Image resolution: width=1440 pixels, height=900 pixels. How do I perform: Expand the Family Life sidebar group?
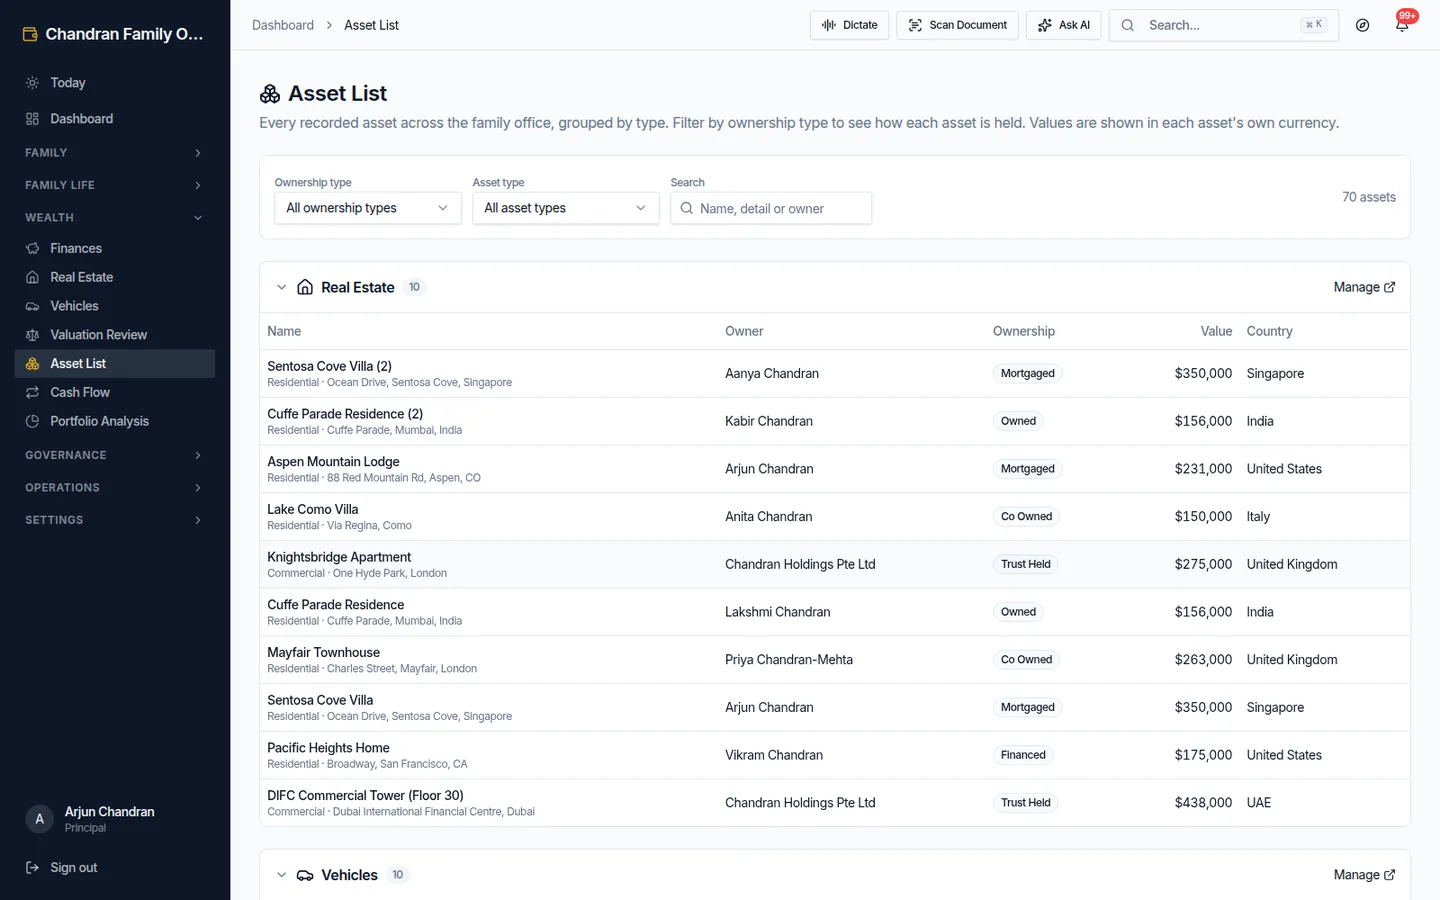pyautogui.click(x=115, y=185)
